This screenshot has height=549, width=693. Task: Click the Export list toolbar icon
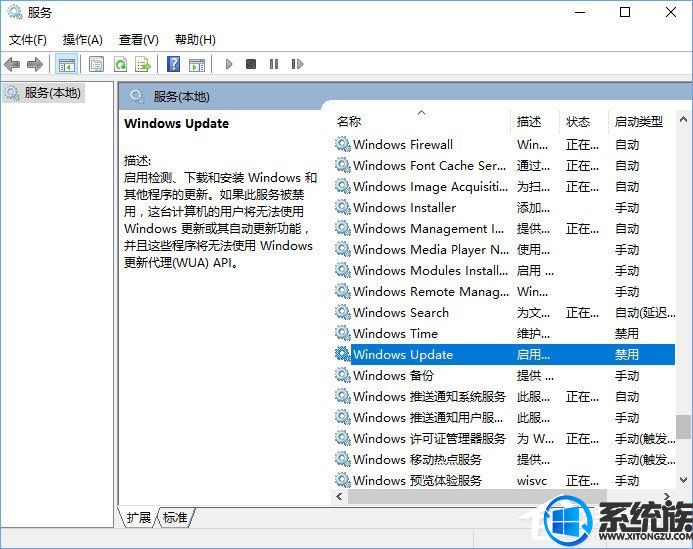click(143, 65)
